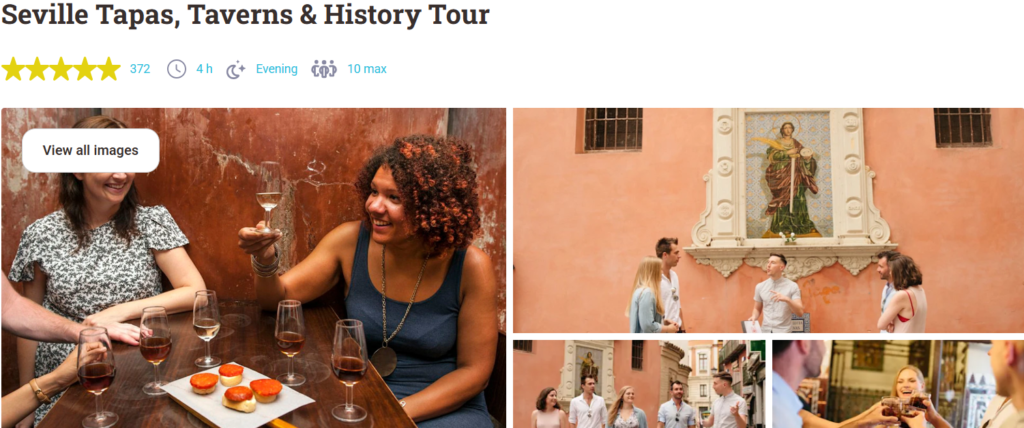1024x428 pixels.
Task: Open the photo of women tasting sherry
Action: [x=253, y=268]
